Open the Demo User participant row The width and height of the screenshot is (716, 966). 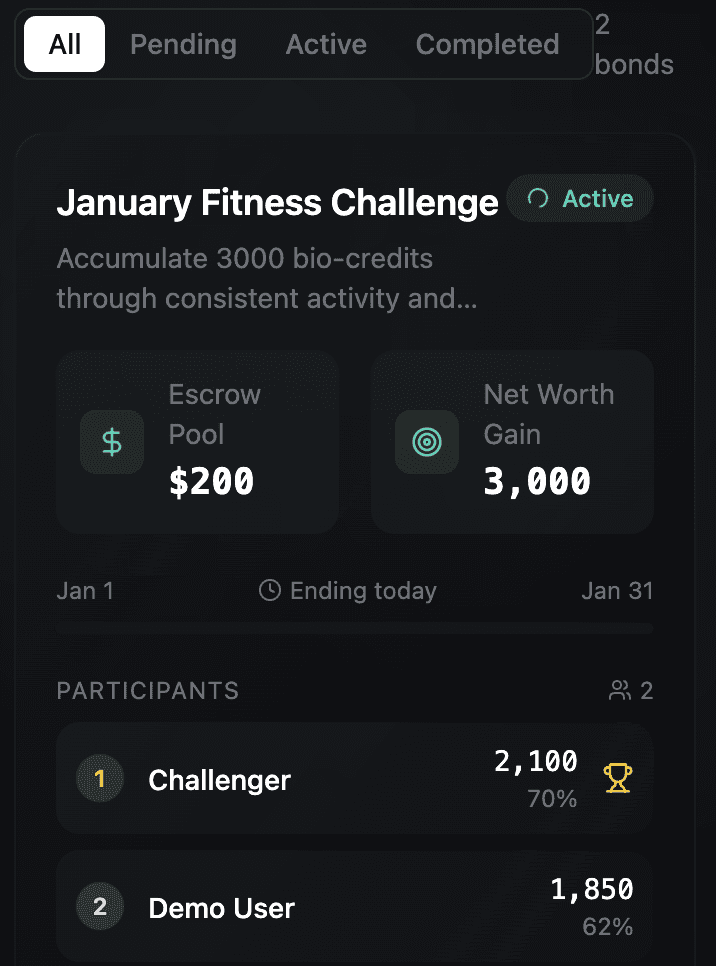point(355,906)
